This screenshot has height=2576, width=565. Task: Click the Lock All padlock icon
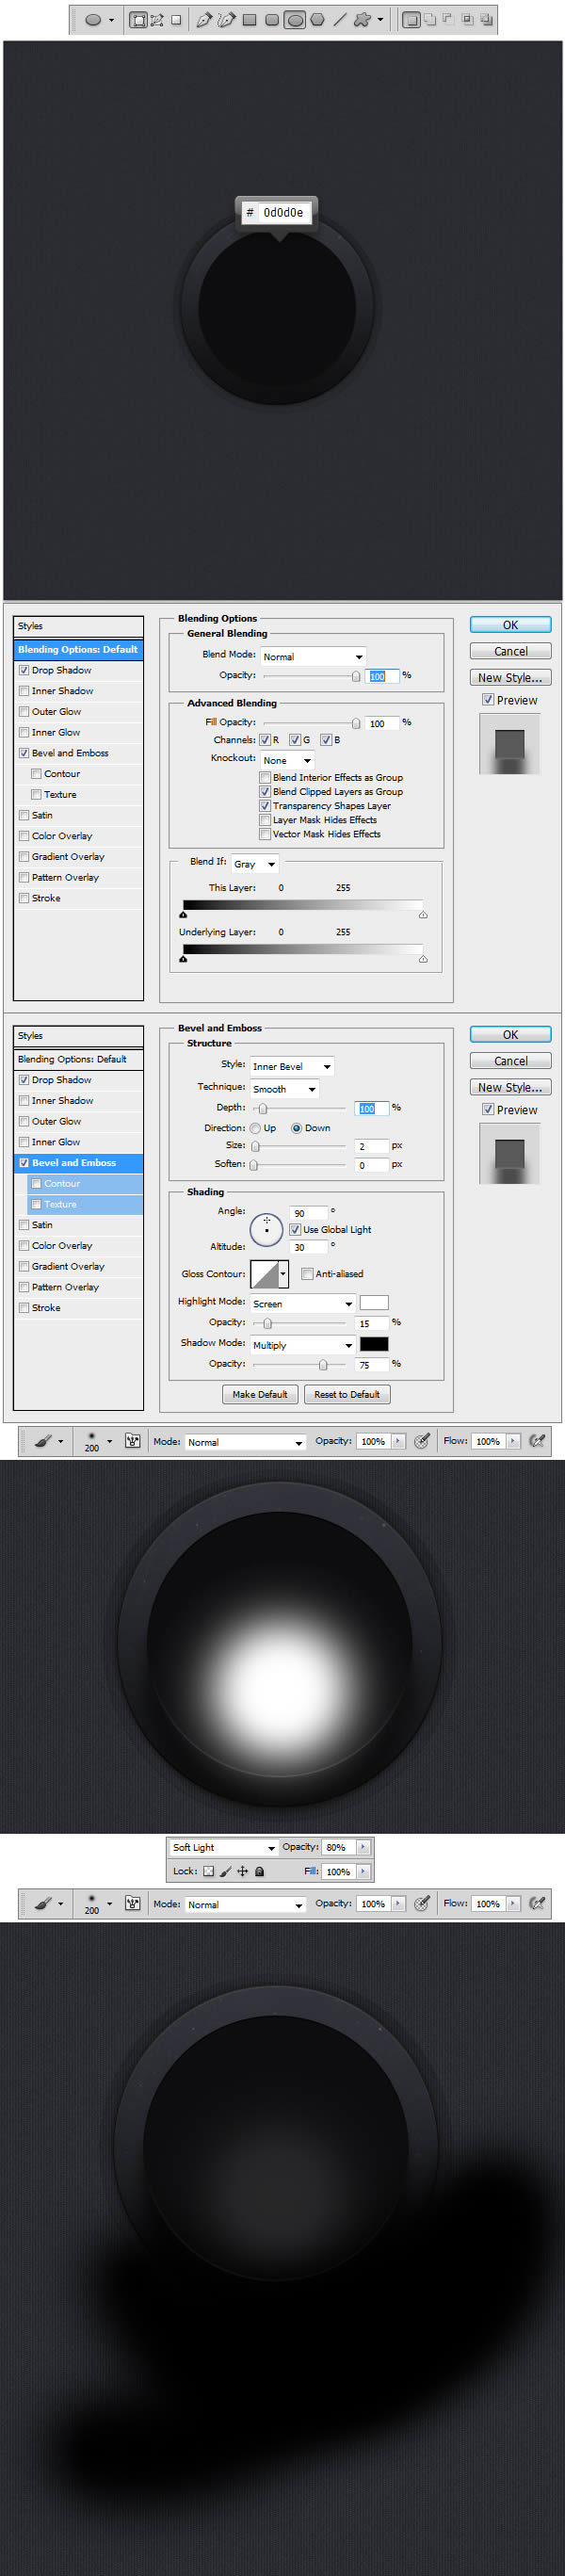[260, 1871]
